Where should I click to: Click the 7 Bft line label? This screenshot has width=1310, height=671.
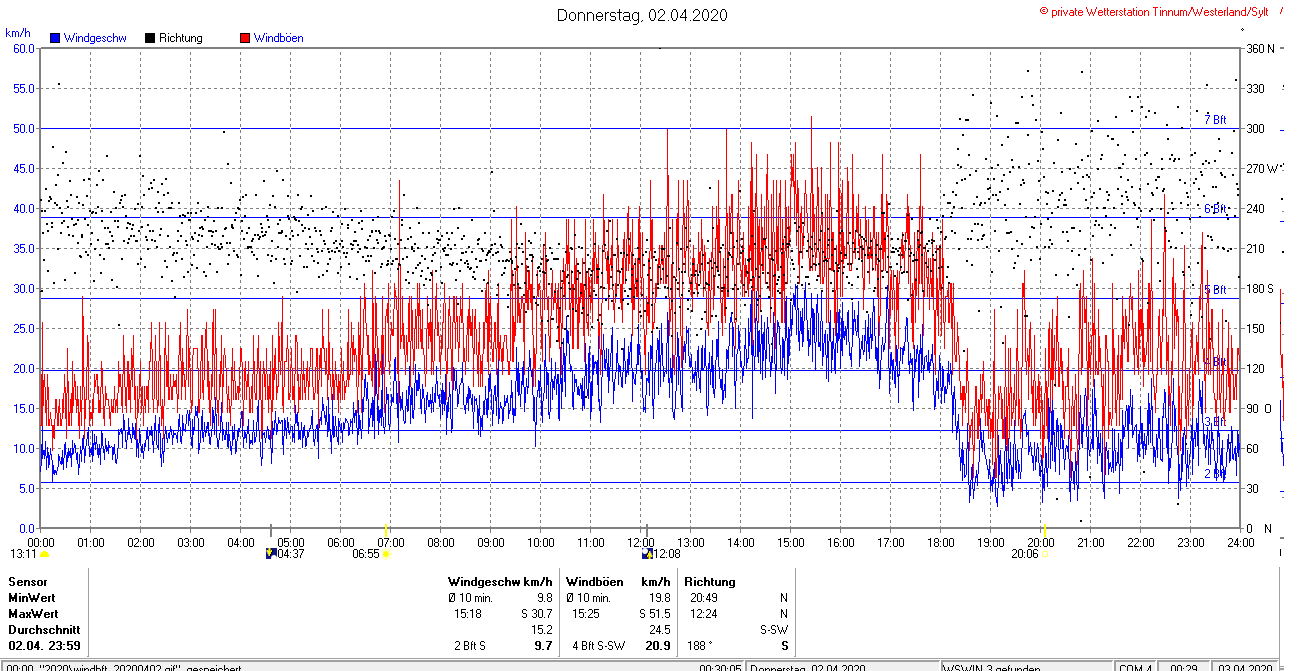click(1215, 119)
